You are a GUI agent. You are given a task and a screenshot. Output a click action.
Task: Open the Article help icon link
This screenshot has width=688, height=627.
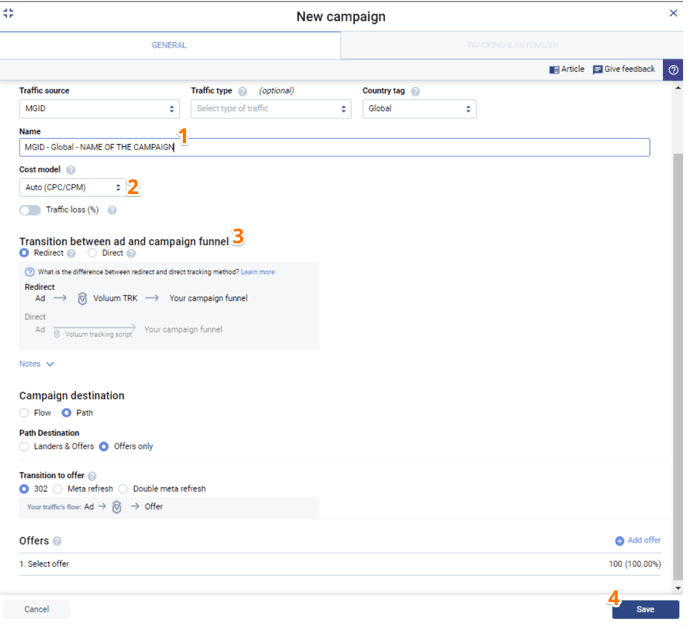click(554, 70)
